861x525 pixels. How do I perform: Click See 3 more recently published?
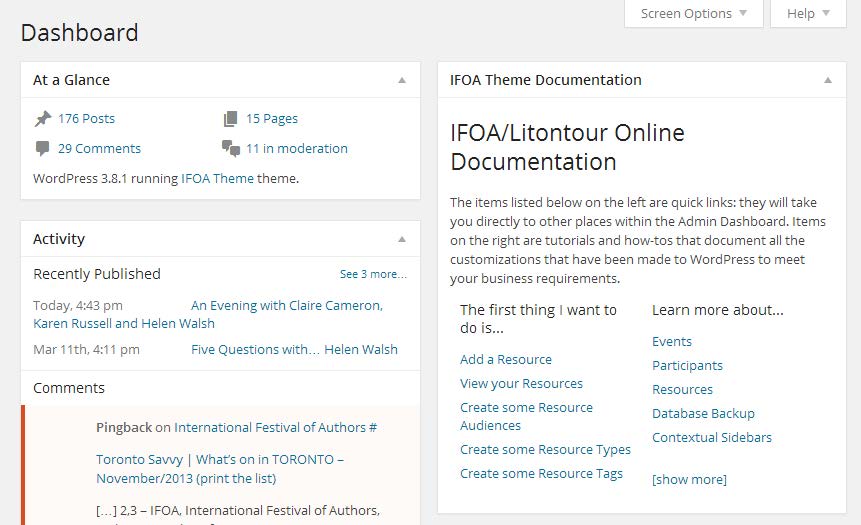point(373,274)
